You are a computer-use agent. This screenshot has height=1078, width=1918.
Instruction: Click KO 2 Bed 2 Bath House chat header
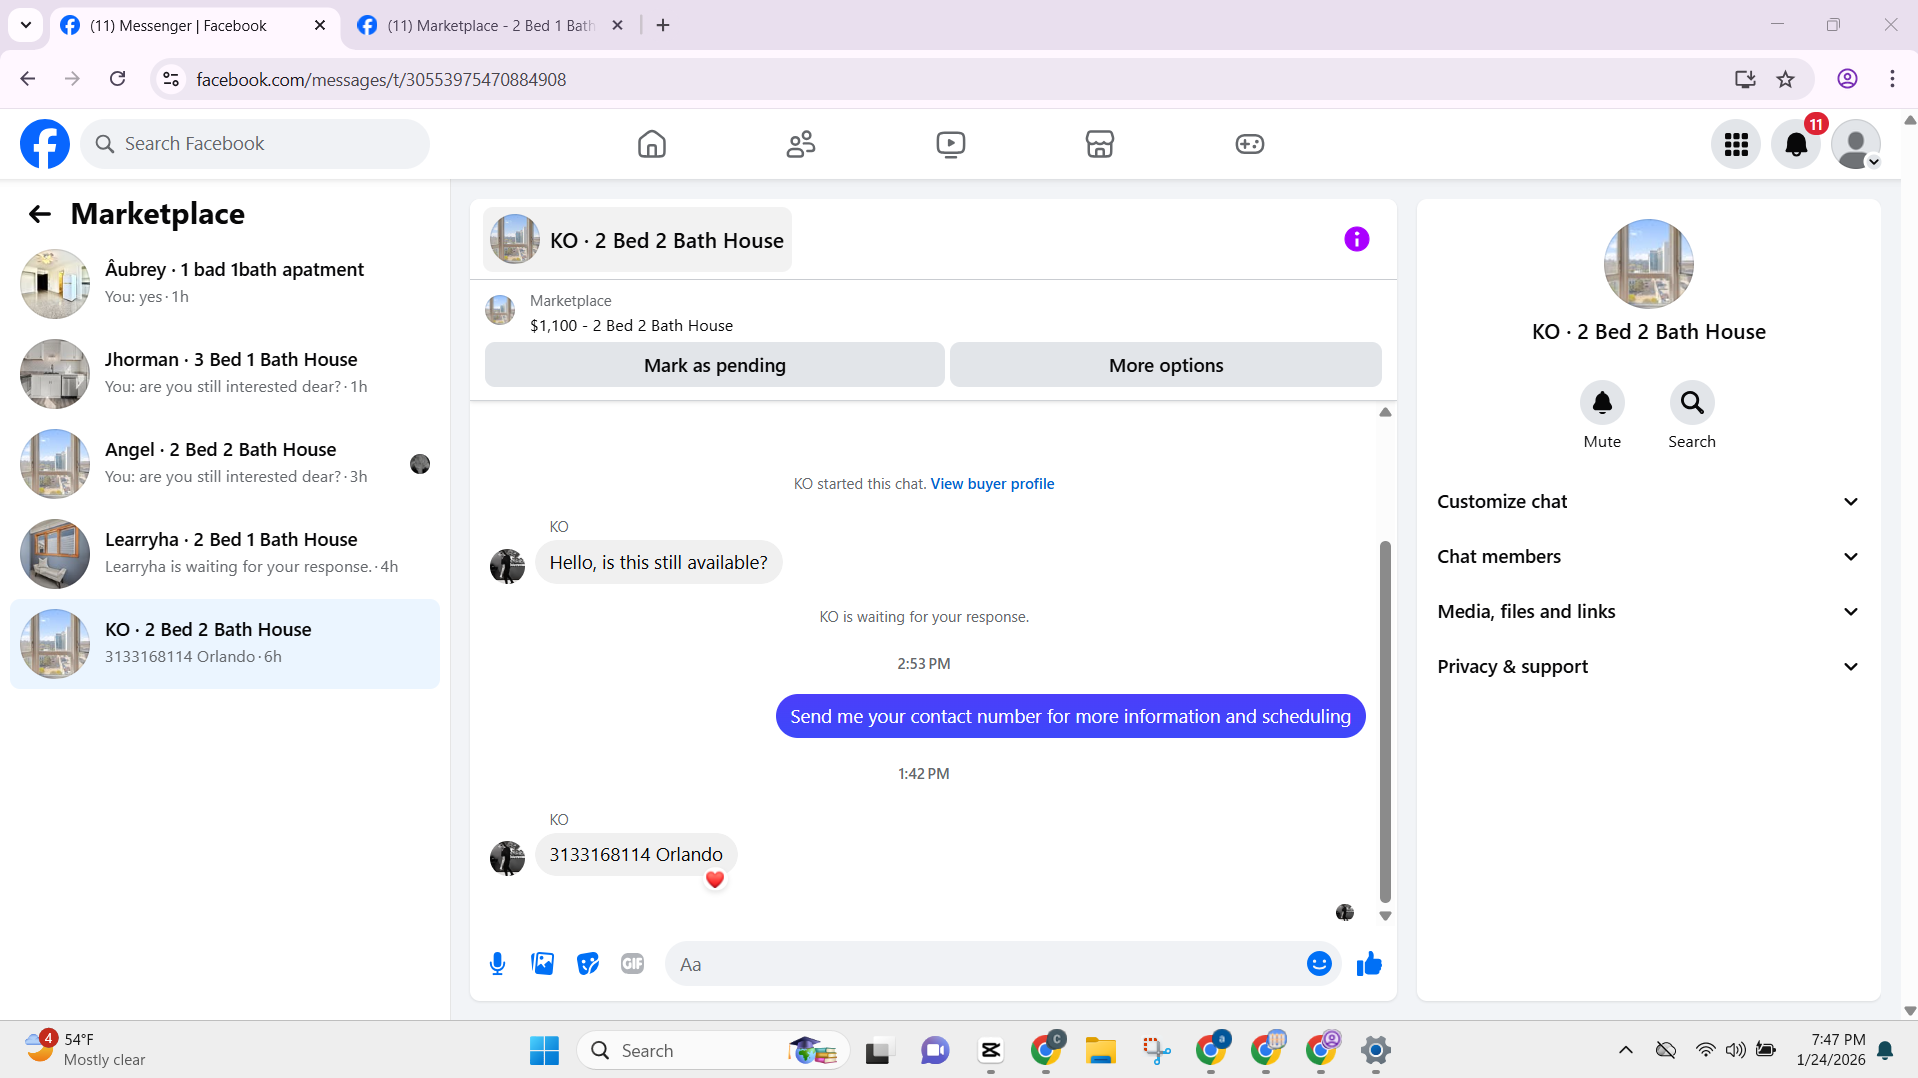point(637,240)
